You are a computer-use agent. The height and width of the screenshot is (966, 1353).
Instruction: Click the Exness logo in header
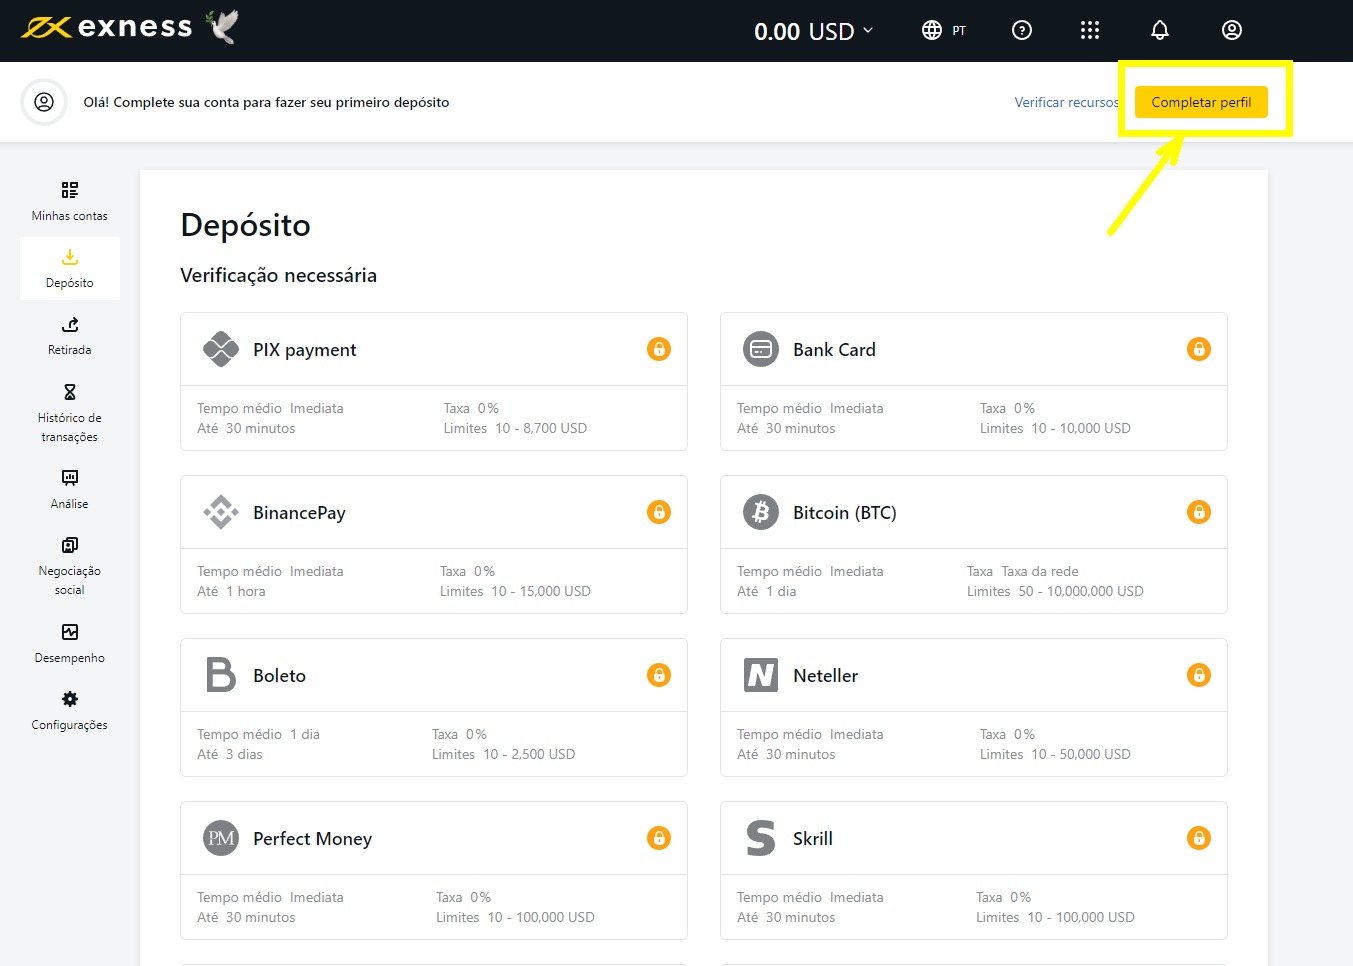coord(107,28)
